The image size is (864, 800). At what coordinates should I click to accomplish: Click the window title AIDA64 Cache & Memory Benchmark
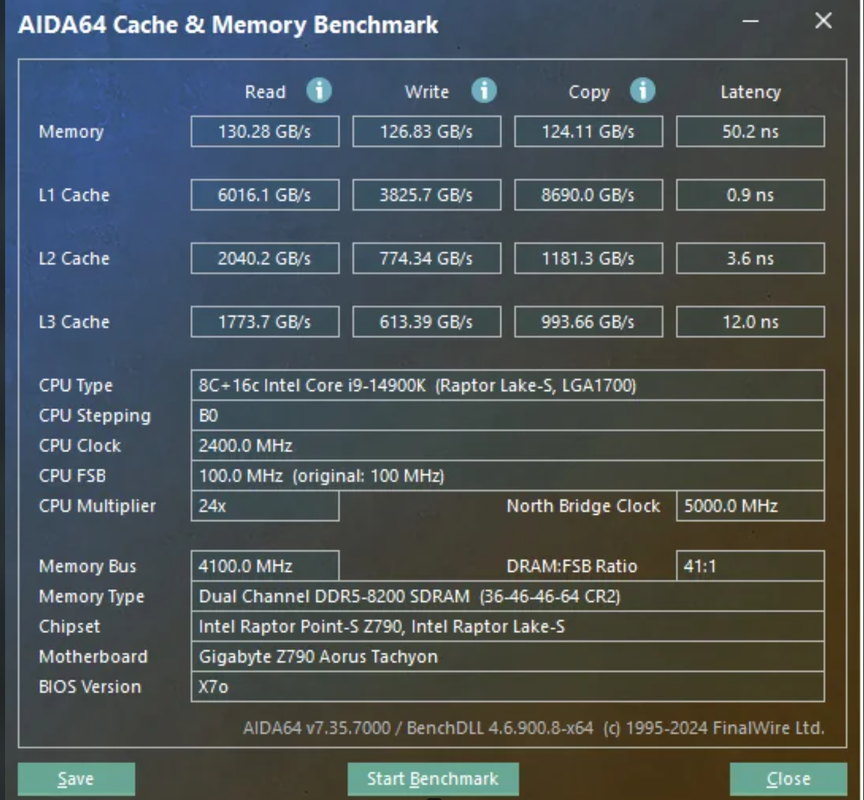228,25
